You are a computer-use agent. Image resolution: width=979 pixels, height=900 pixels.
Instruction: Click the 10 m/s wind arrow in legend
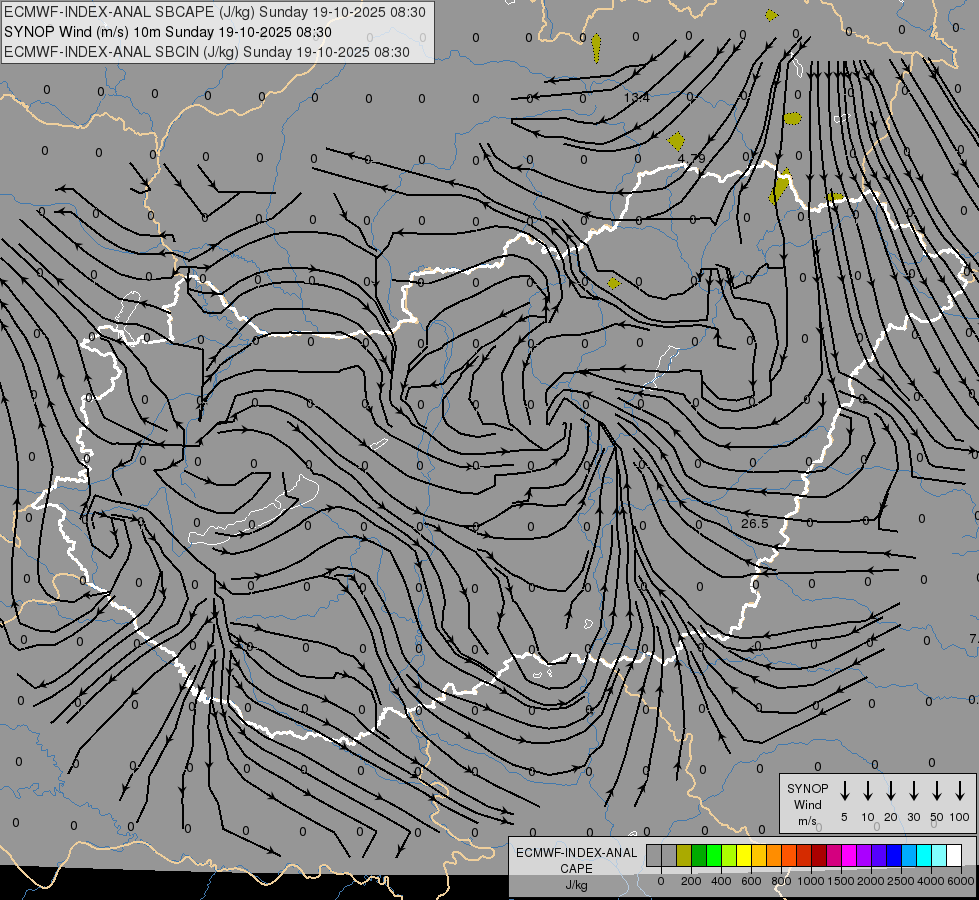tap(868, 791)
